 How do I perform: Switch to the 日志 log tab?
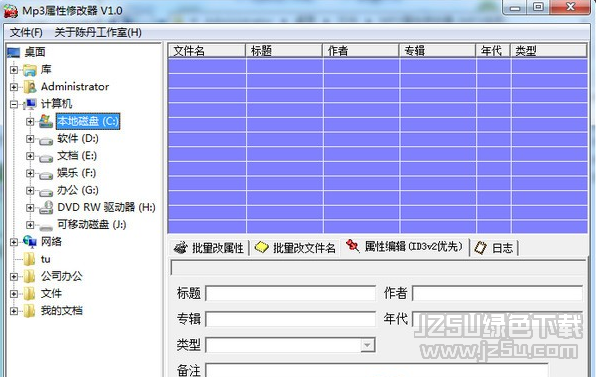494,248
